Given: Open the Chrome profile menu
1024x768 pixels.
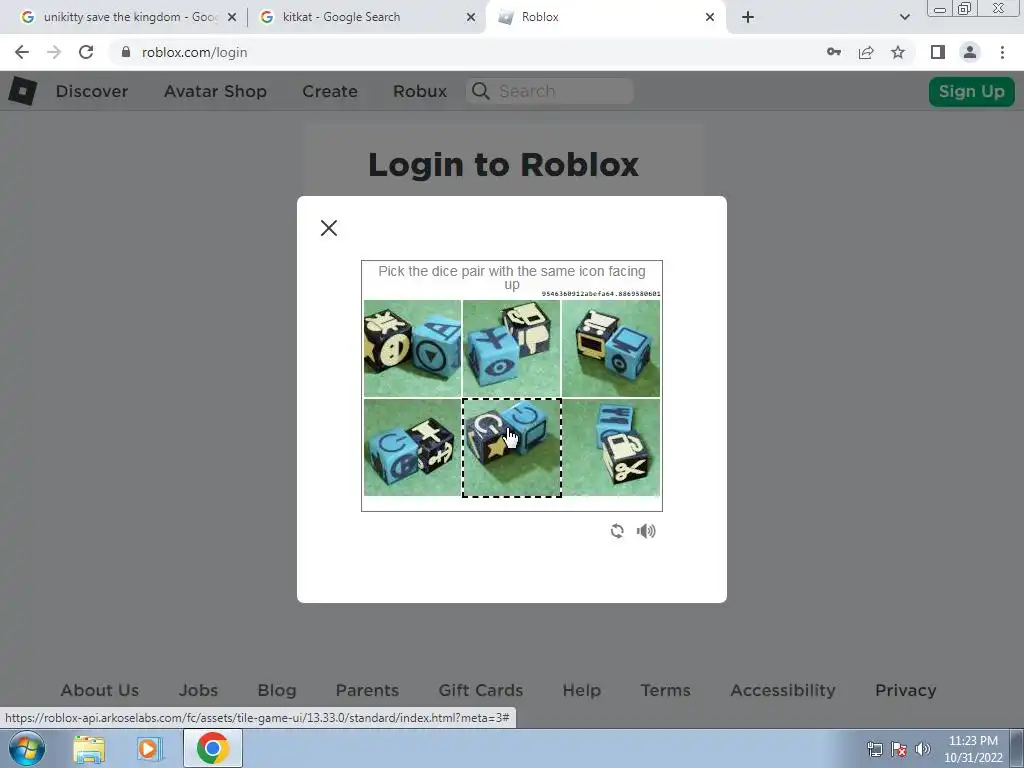Looking at the screenshot, I should coord(970,52).
